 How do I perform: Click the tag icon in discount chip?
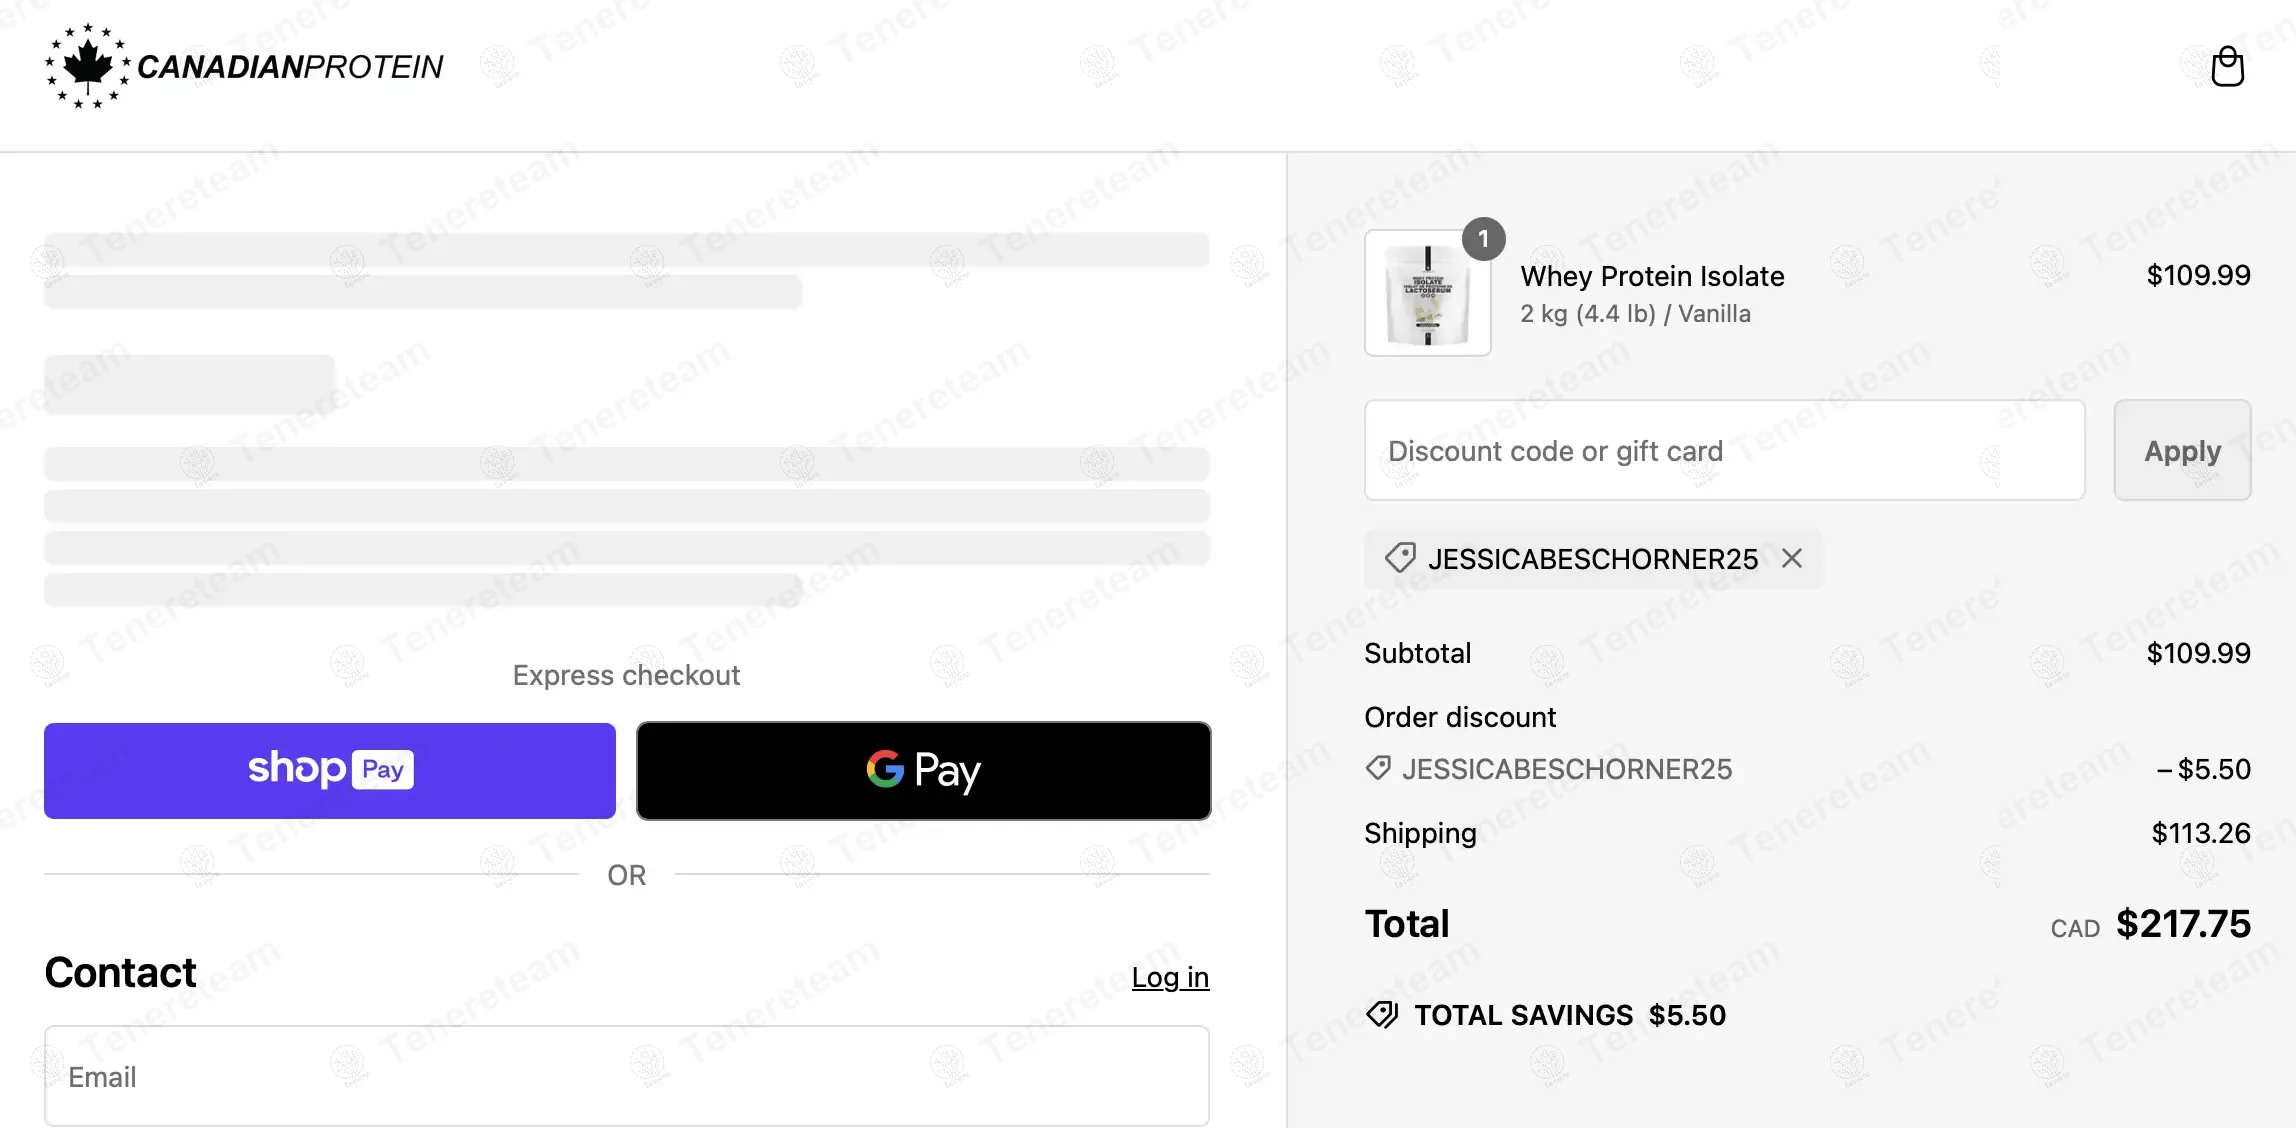click(x=1400, y=558)
